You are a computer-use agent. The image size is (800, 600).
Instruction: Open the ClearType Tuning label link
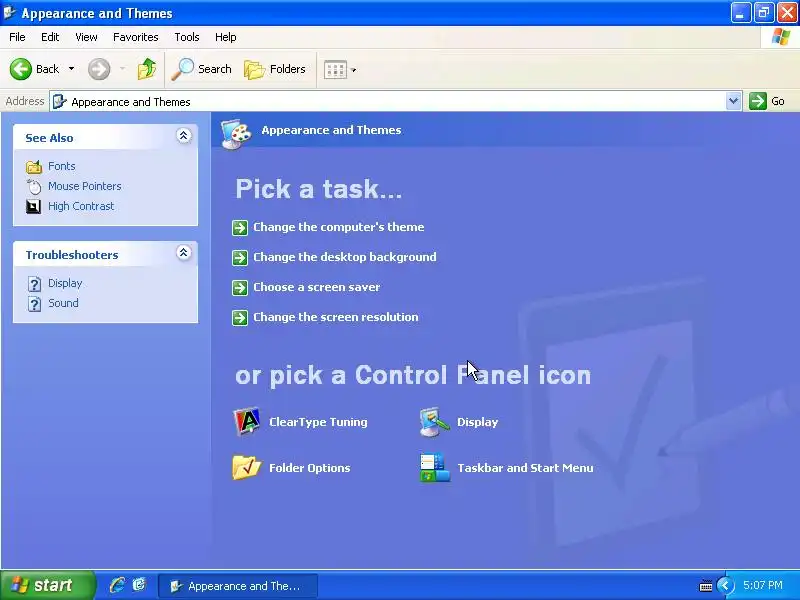[318, 422]
